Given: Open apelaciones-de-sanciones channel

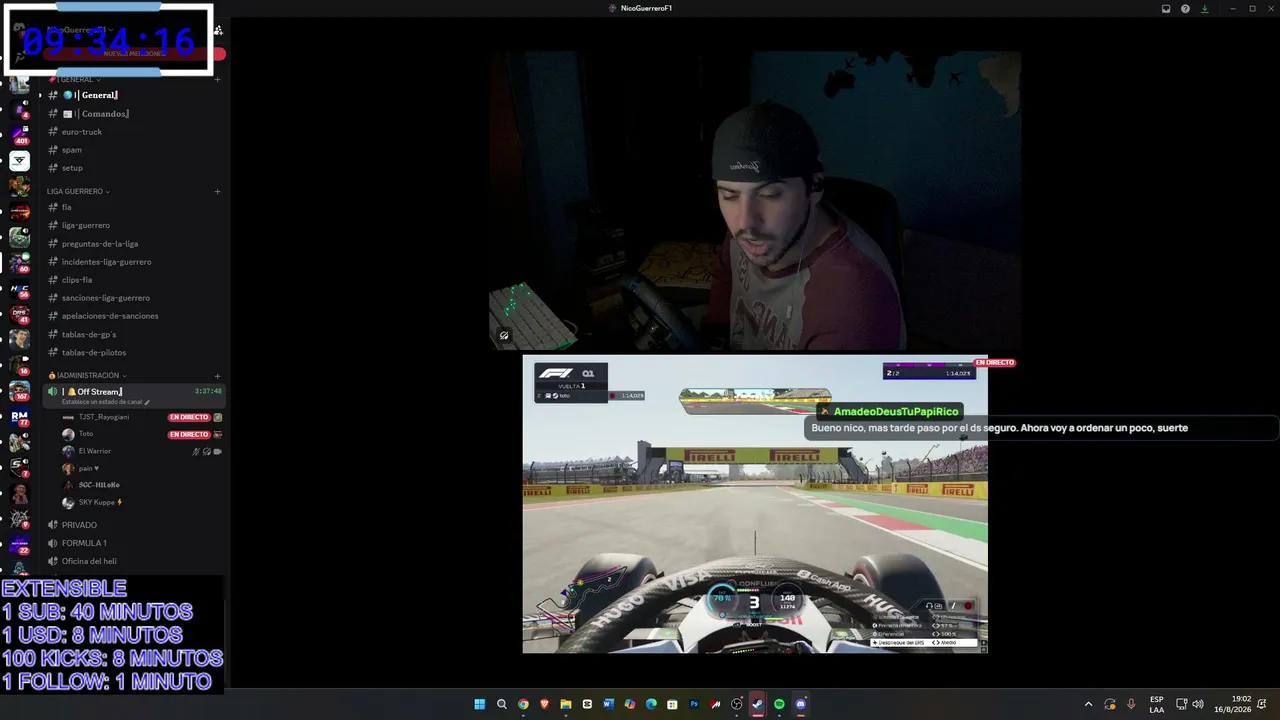Looking at the screenshot, I should pyautogui.click(x=133, y=316).
